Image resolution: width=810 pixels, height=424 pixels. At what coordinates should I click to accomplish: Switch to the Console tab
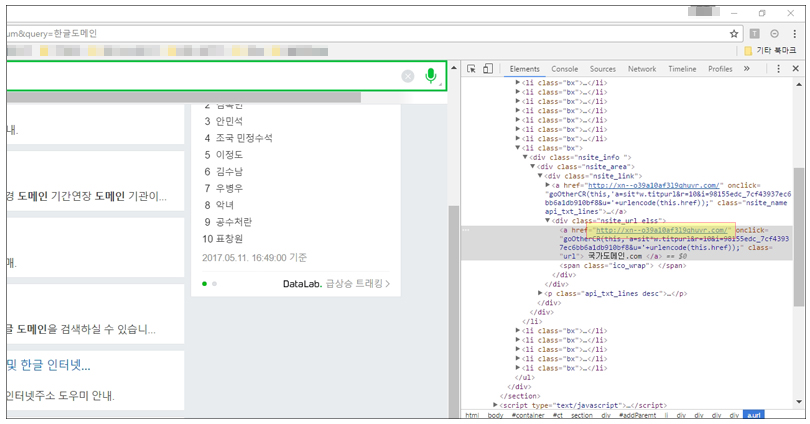pos(565,69)
